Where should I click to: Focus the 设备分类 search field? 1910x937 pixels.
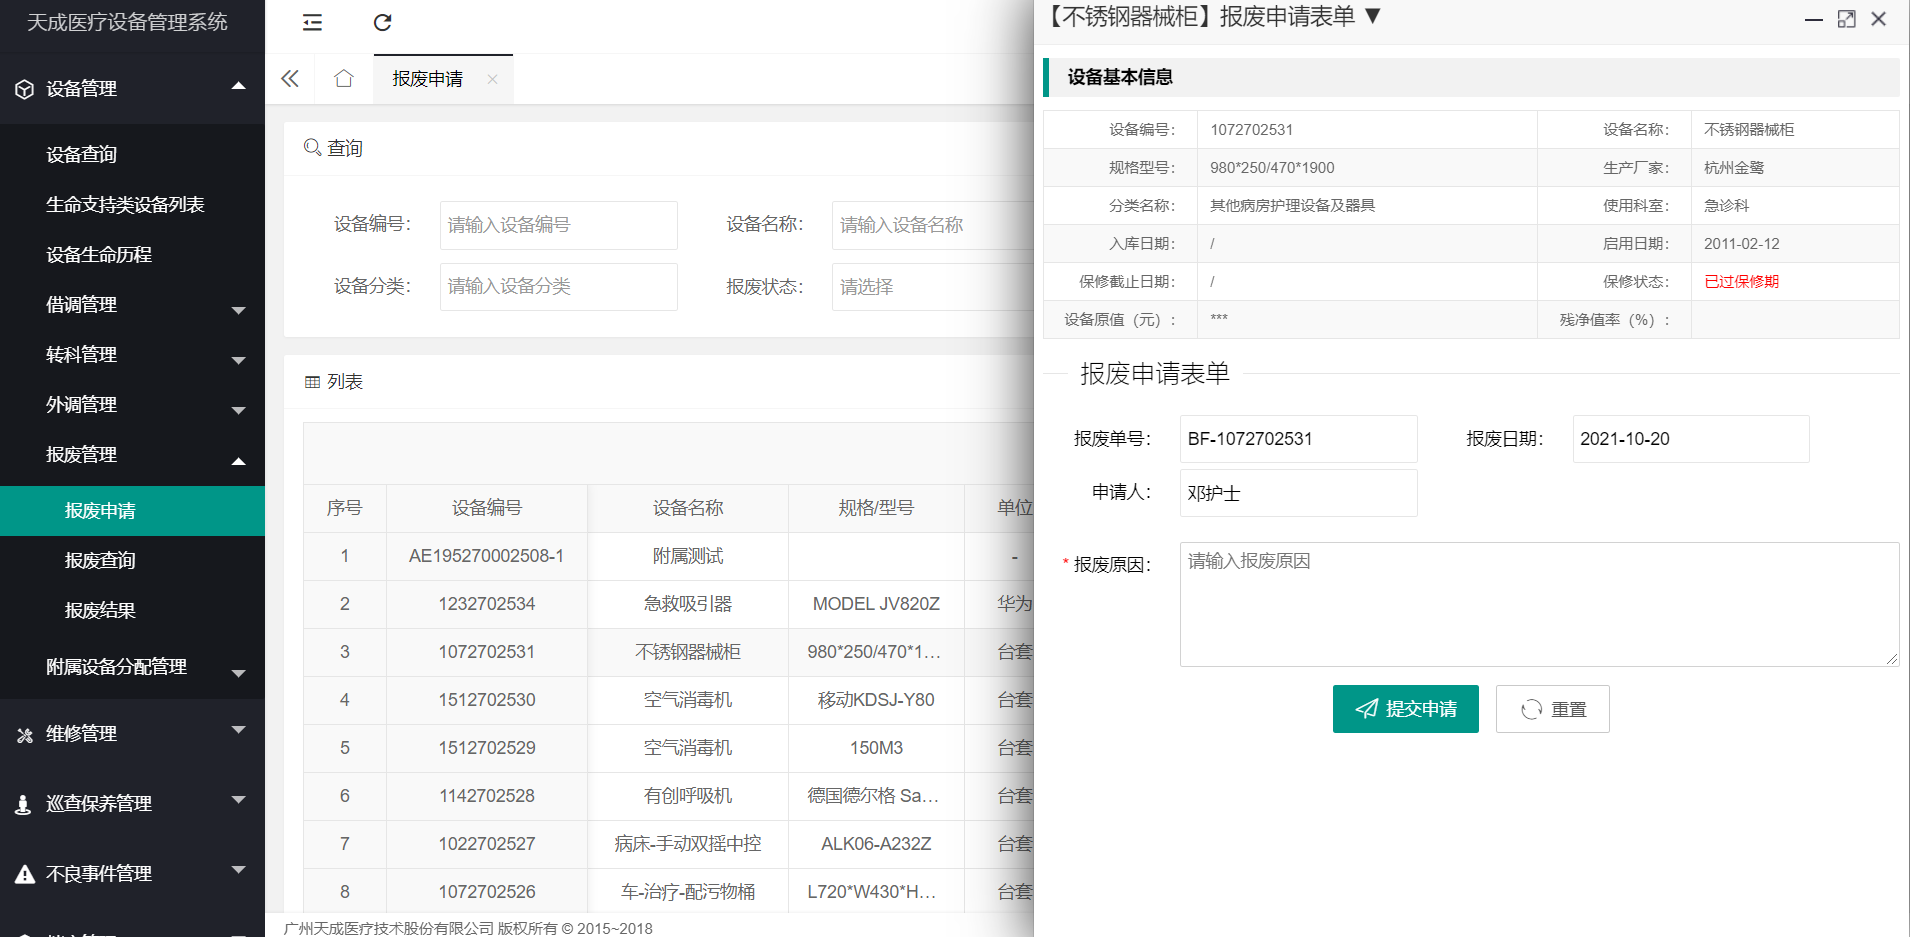click(x=558, y=287)
